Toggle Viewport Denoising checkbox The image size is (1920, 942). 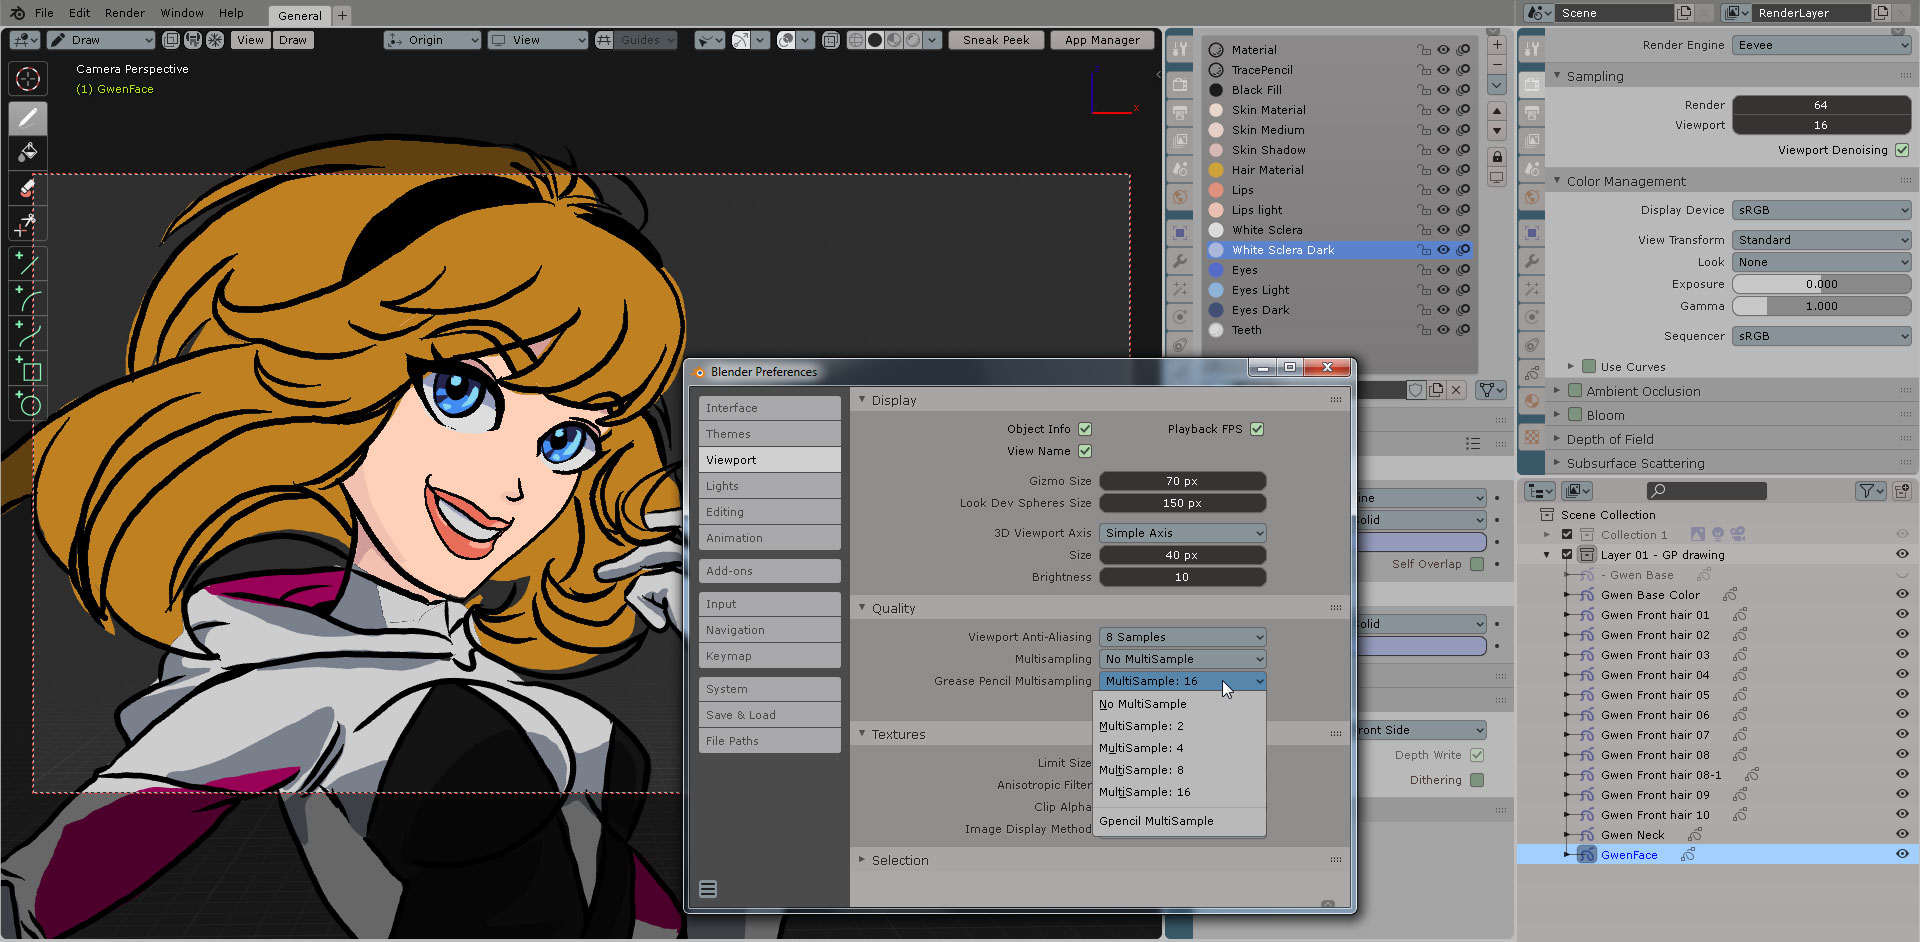click(x=1902, y=150)
